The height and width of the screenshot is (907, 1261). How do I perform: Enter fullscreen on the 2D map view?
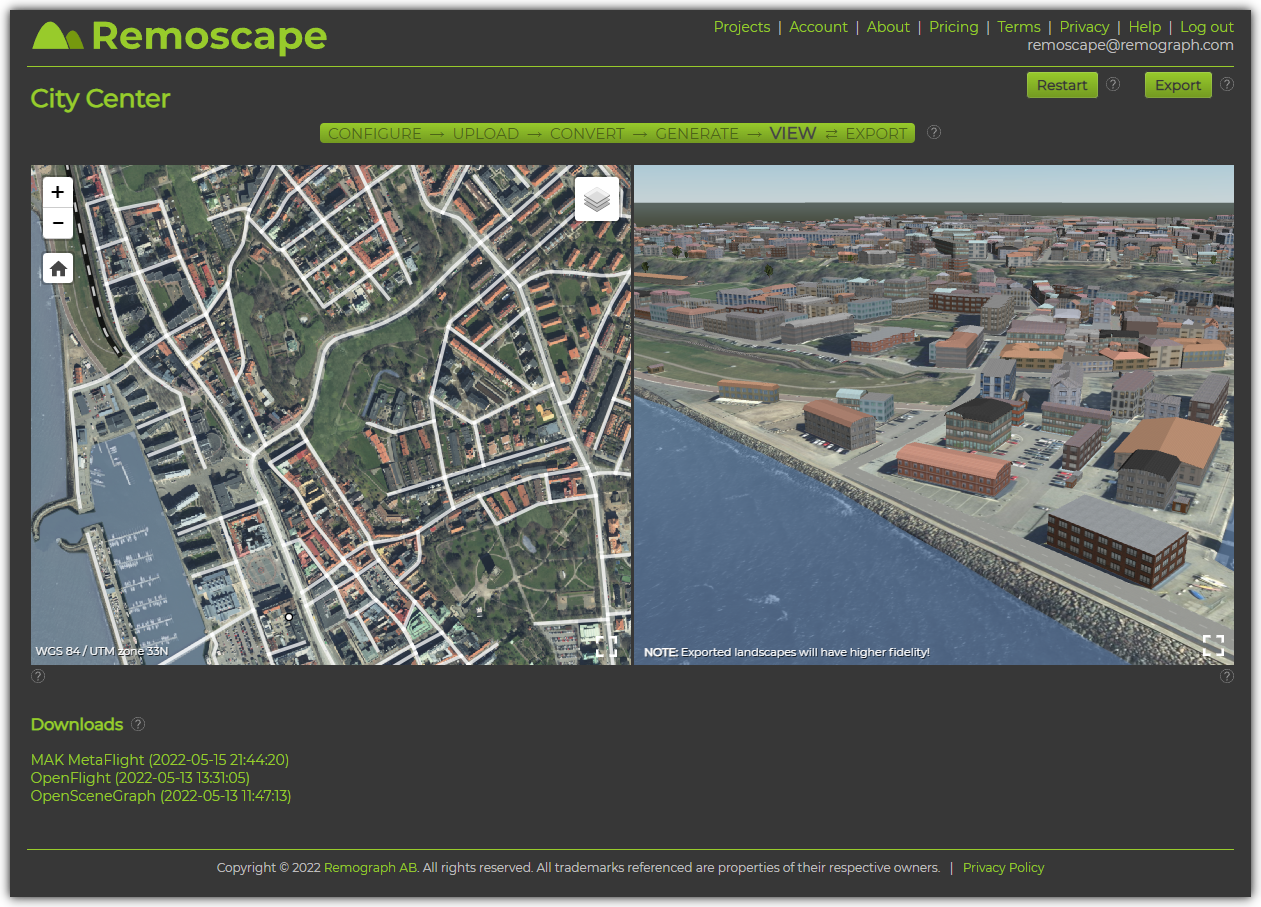pos(606,645)
